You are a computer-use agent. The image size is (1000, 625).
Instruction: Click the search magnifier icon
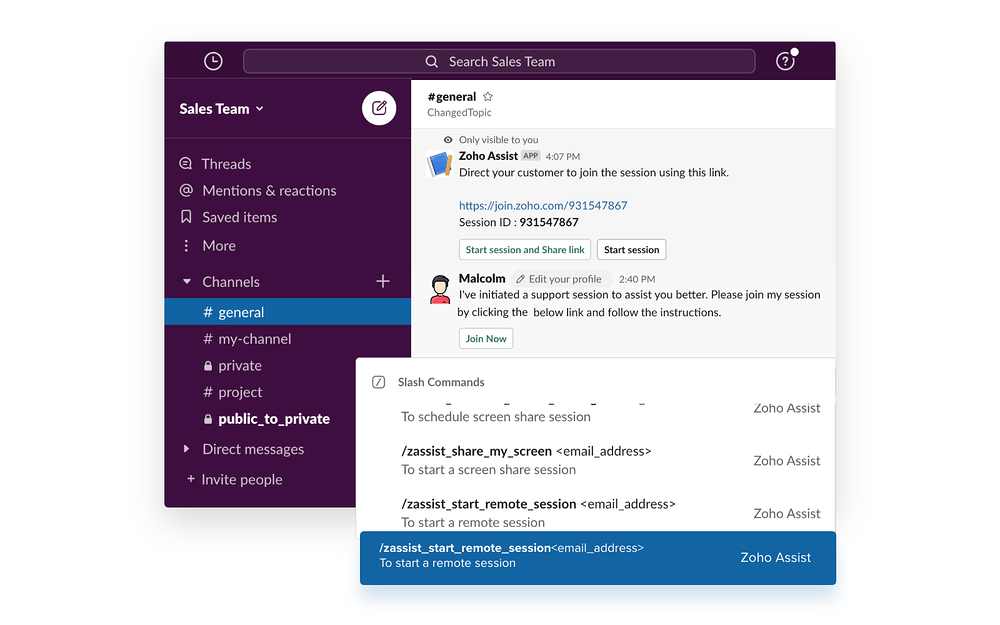coord(432,62)
